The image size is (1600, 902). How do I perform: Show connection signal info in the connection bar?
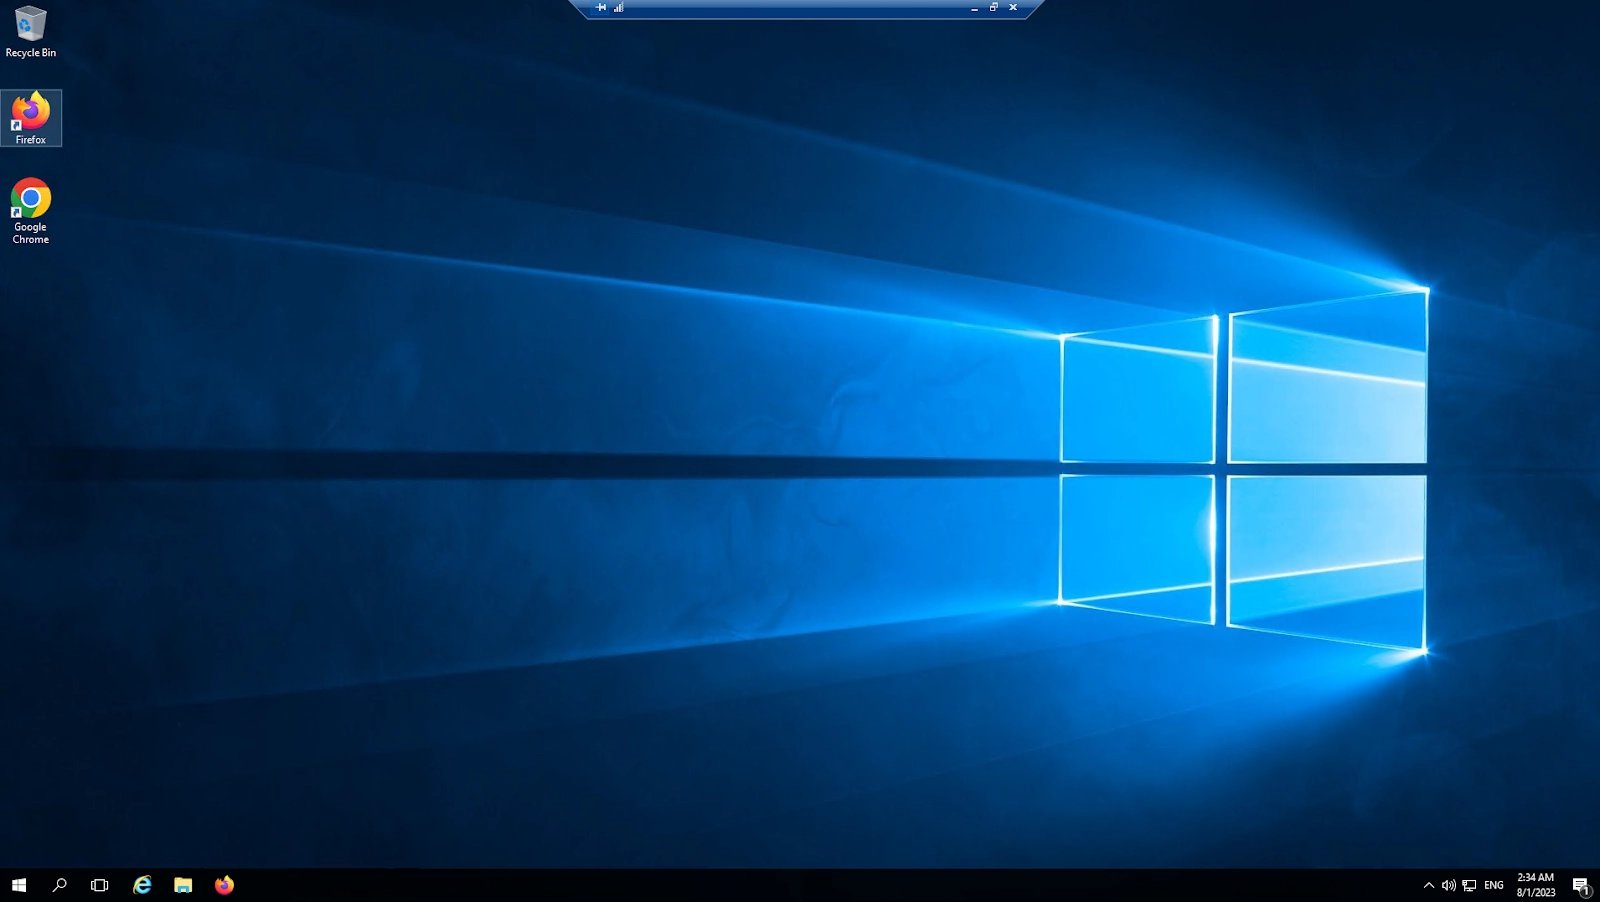(x=619, y=7)
